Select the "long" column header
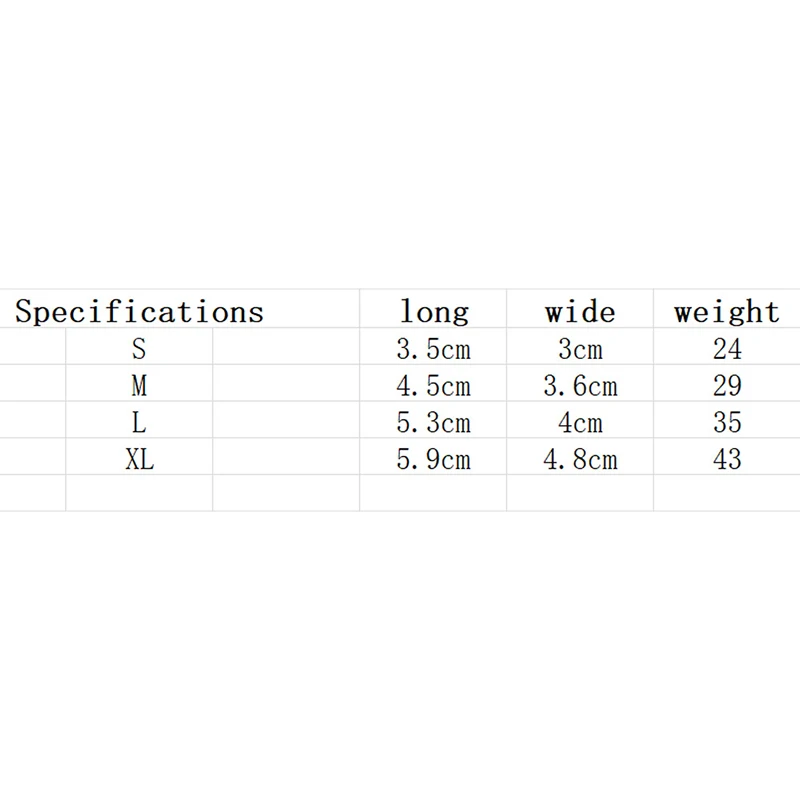Screen dimensions: 800x800 (434, 311)
